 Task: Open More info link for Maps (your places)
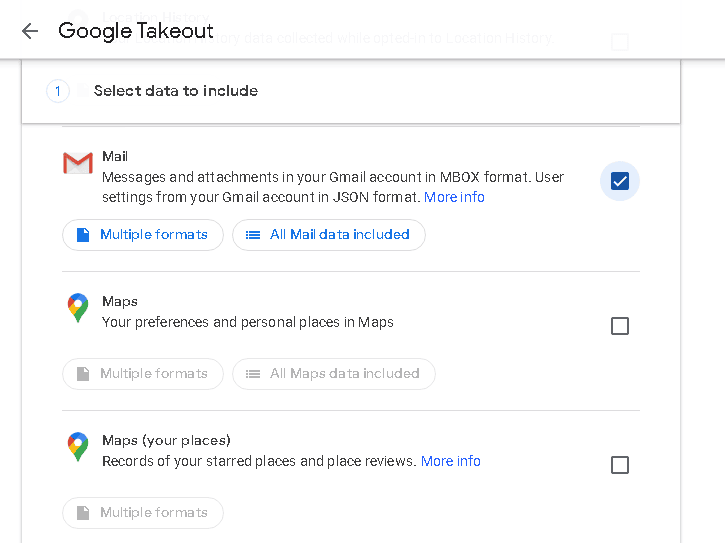(x=450, y=461)
